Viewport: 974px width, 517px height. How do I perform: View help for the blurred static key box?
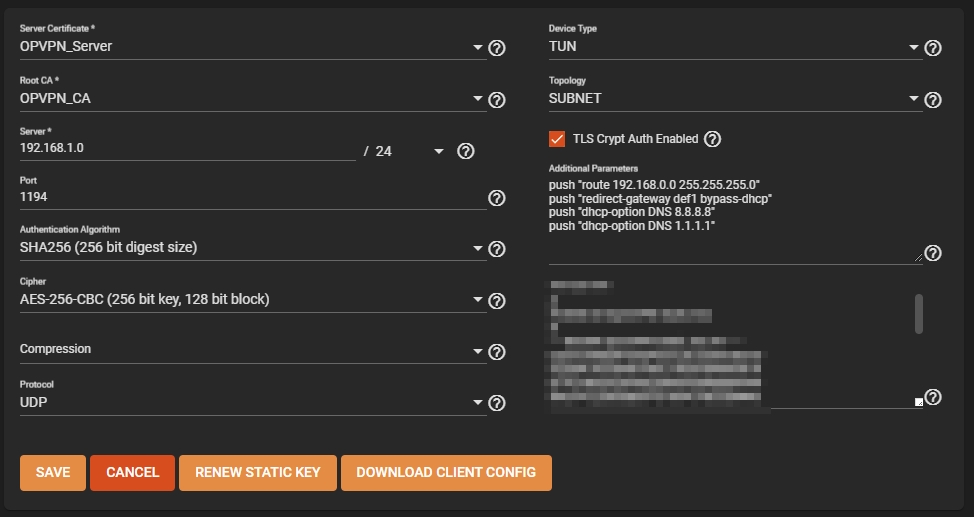pos(933,397)
